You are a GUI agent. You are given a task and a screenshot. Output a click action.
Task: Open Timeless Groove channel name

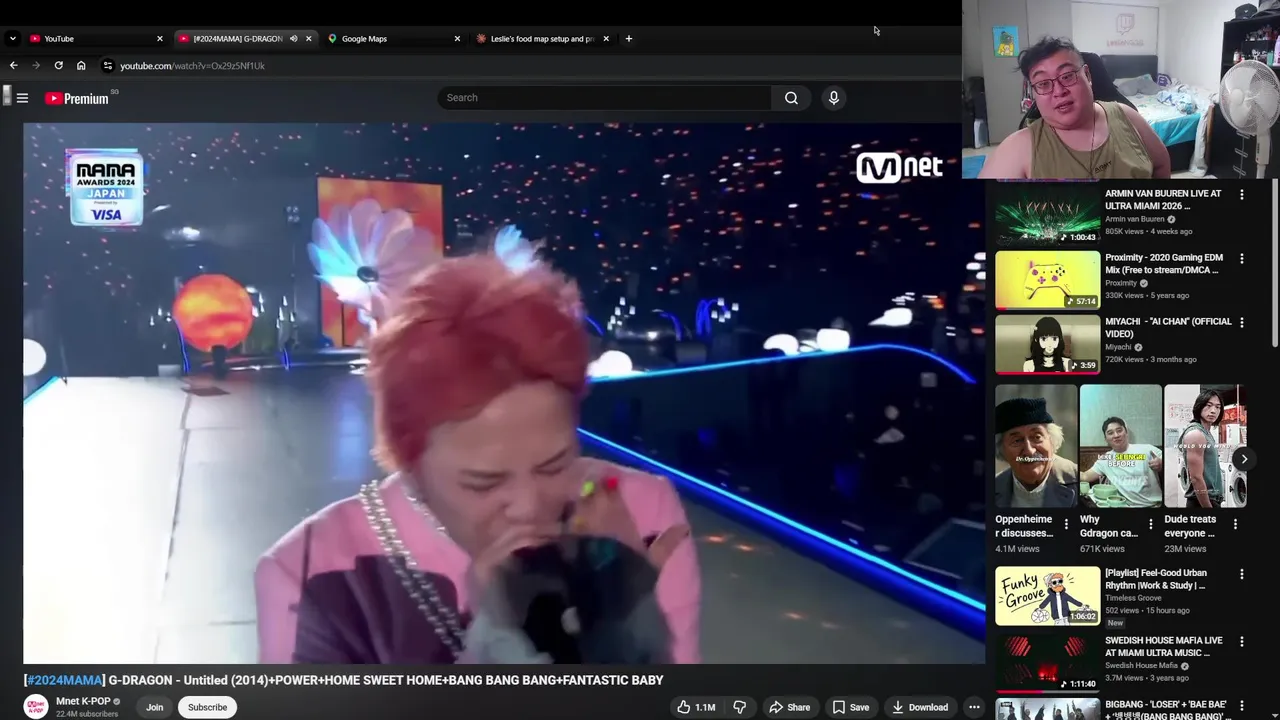[x=1133, y=598]
